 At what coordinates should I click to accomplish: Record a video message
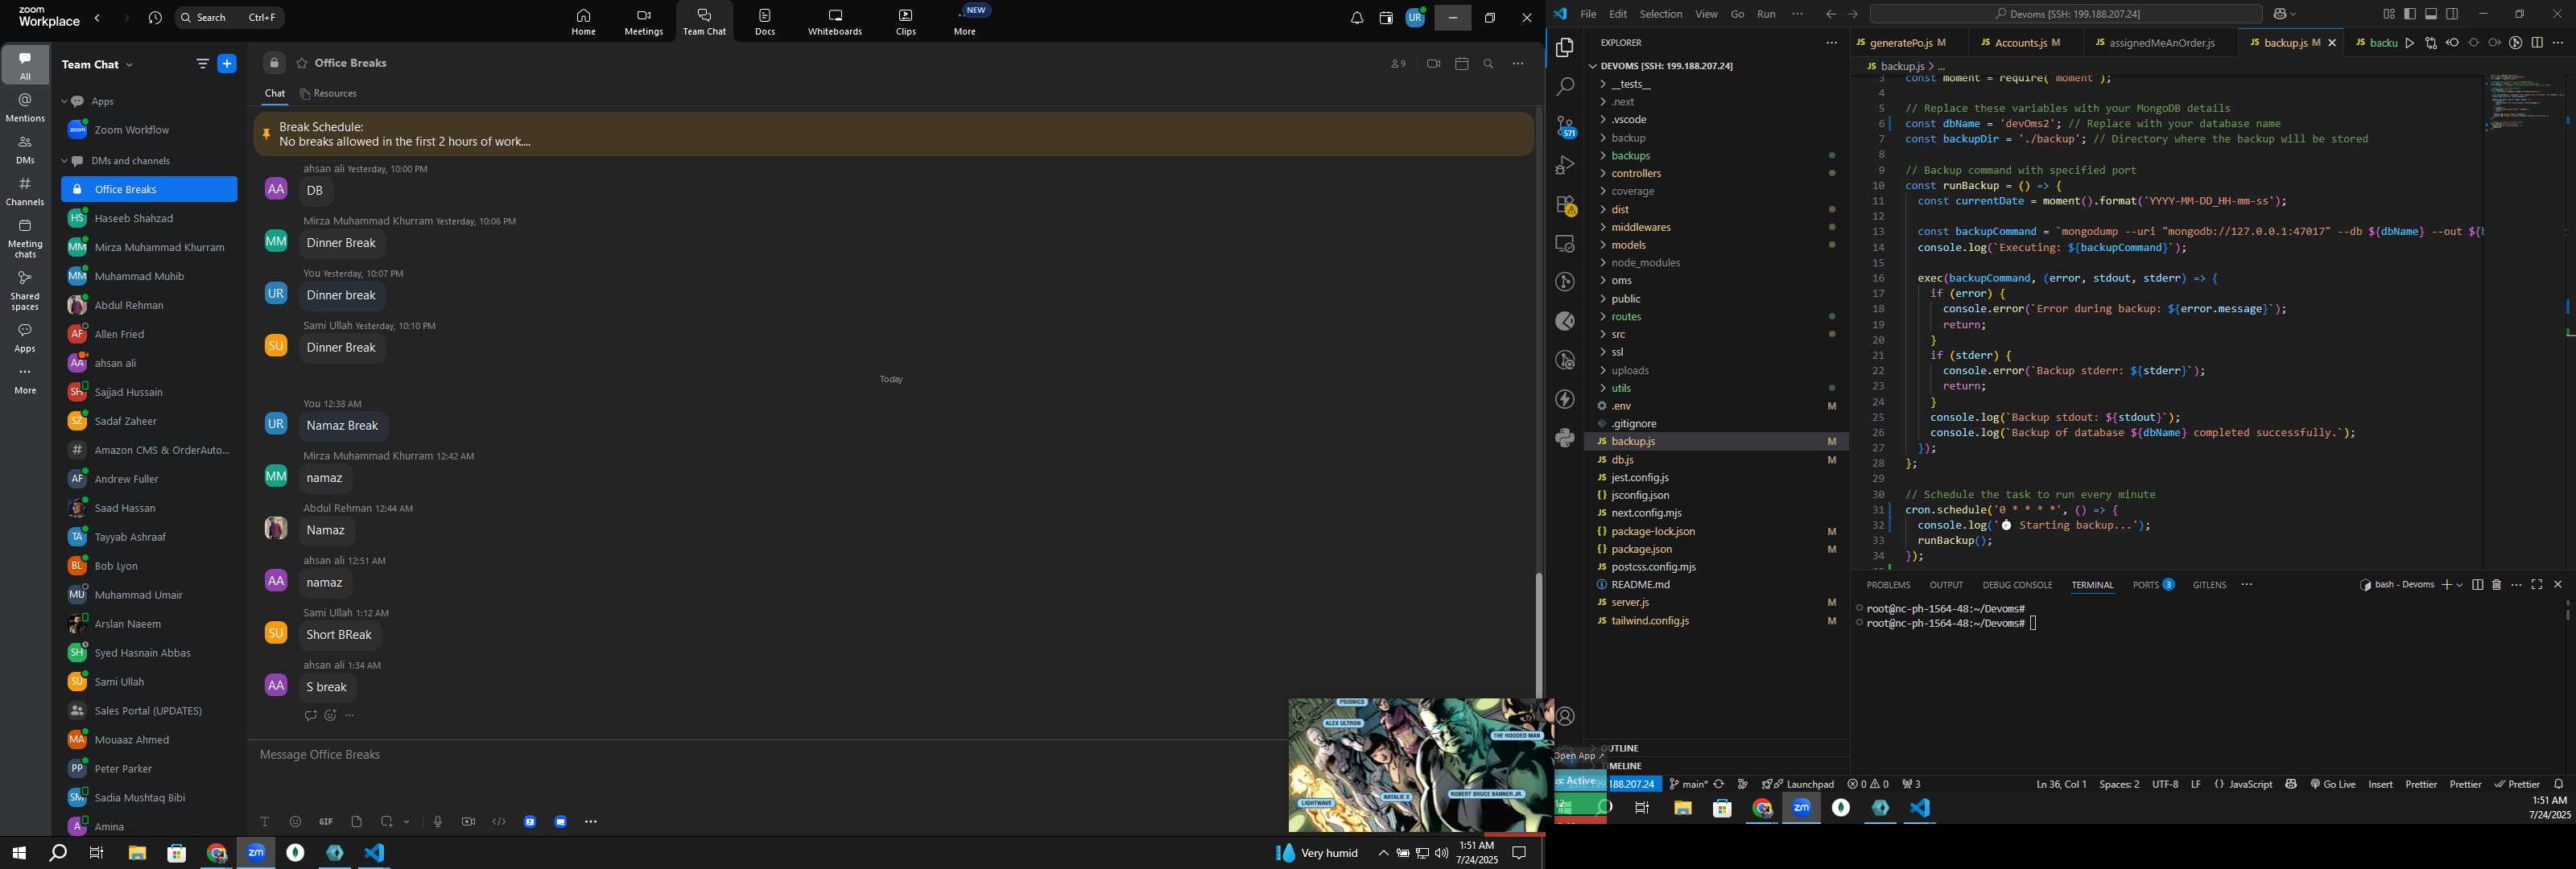point(468,821)
